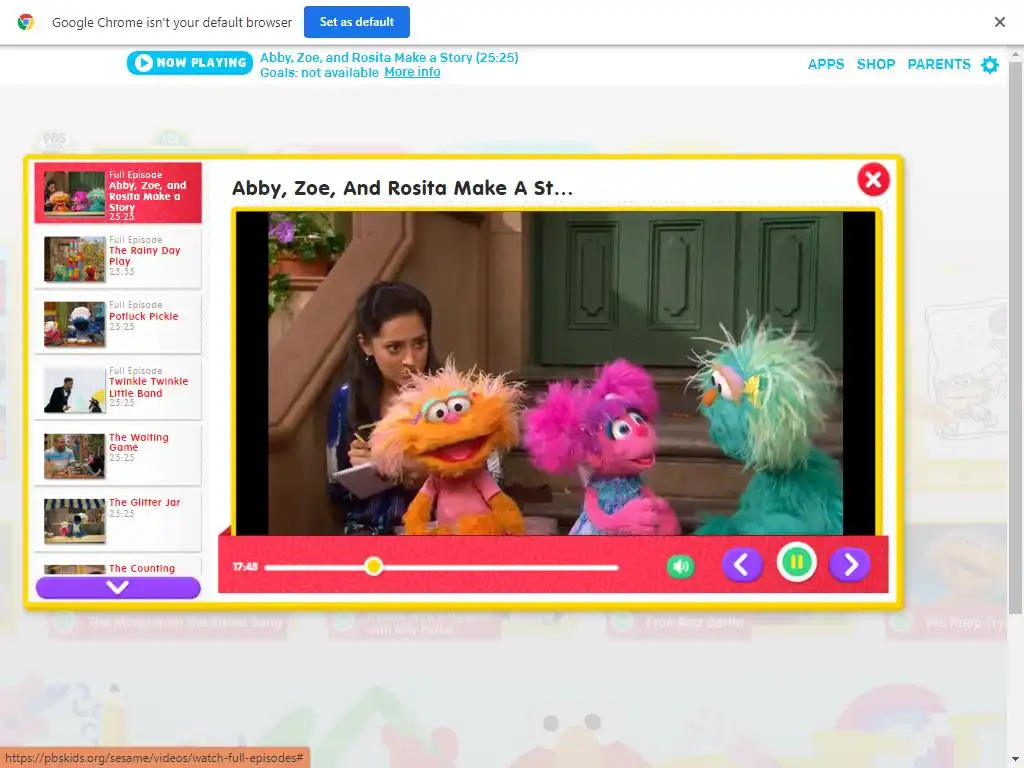The image size is (1024, 768).
Task: Select 'Twinkle Twinkle Little Band' episode thumbnail
Action: point(74,390)
